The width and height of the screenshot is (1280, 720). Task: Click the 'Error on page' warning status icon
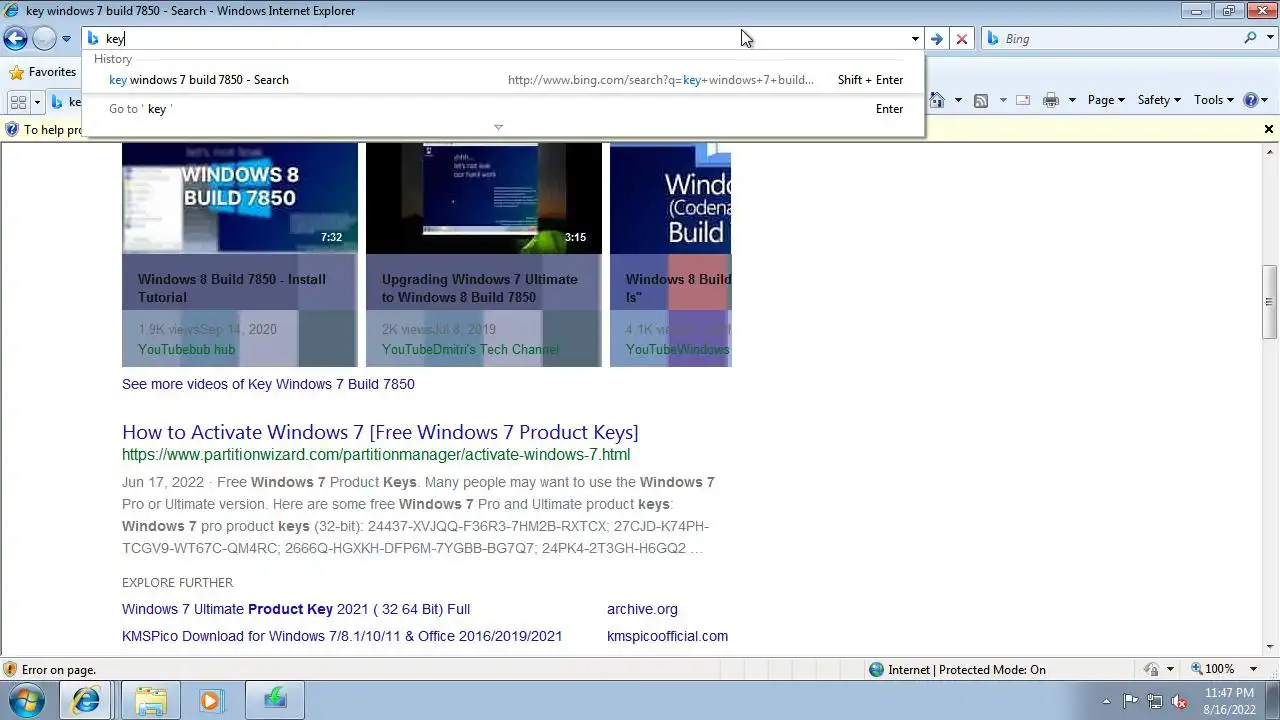[x=10, y=670]
